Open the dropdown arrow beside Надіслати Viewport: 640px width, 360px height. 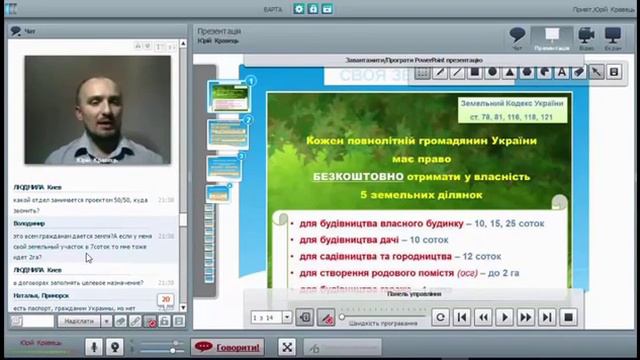pyautogui.click(x=106, y=321)
